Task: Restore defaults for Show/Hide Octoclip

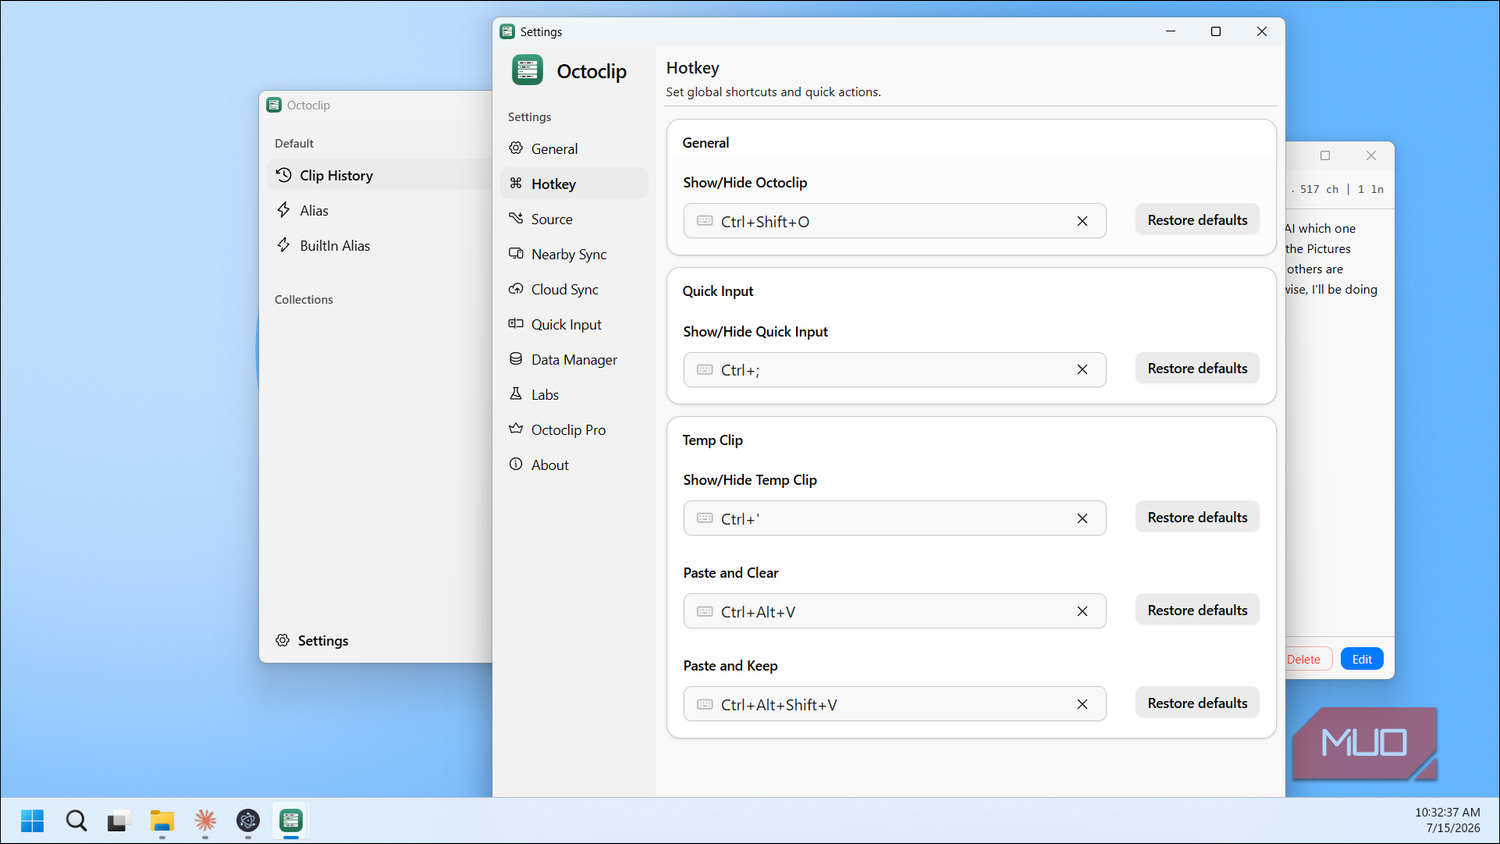Action: 1197,220
